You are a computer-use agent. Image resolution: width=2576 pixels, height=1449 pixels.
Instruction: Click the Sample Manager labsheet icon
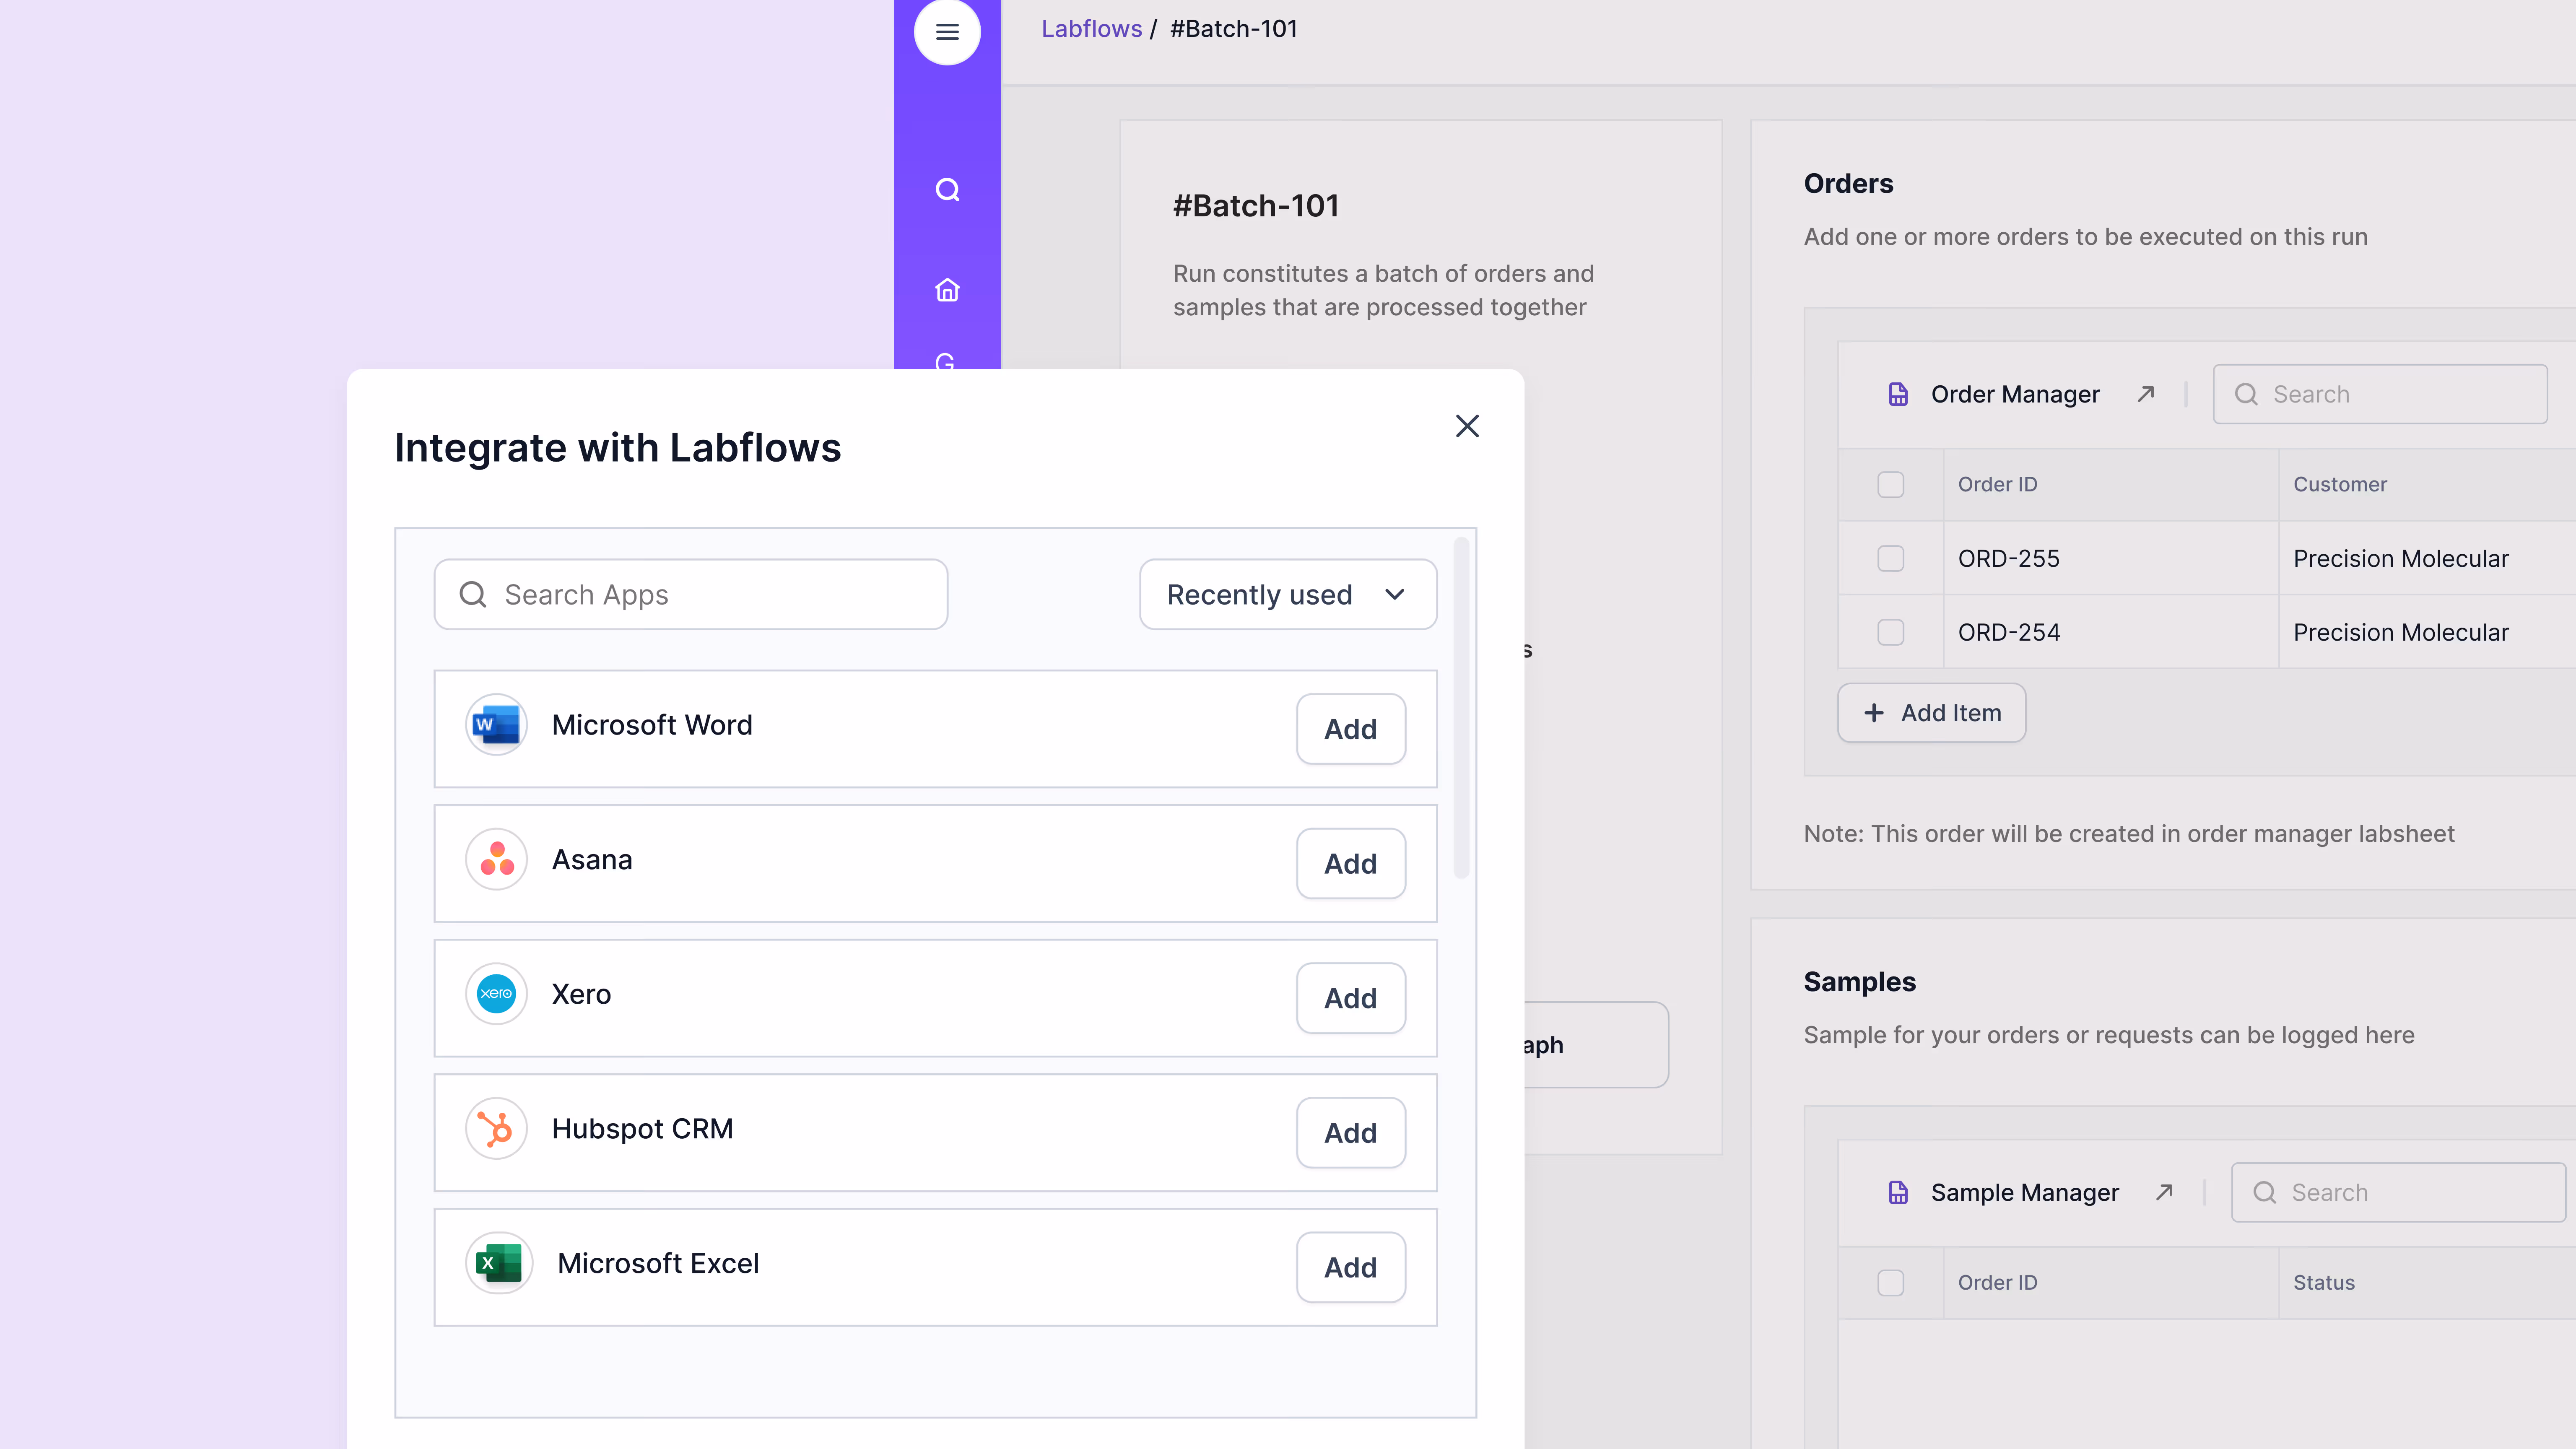pos(1897,1192)
